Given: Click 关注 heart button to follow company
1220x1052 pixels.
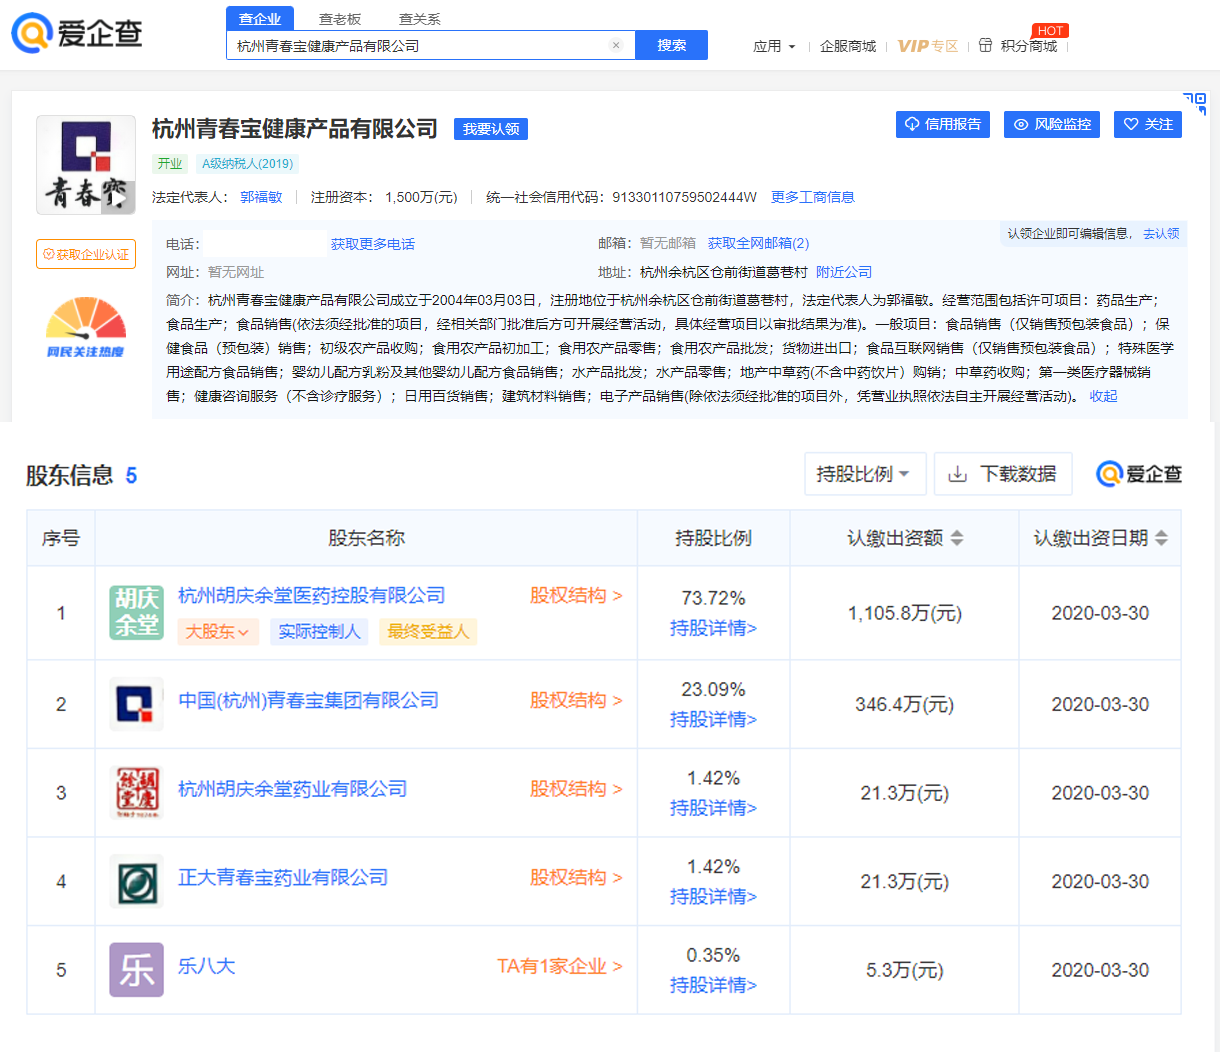Looking at the screenshot, I should click(x=1147, y=124).
